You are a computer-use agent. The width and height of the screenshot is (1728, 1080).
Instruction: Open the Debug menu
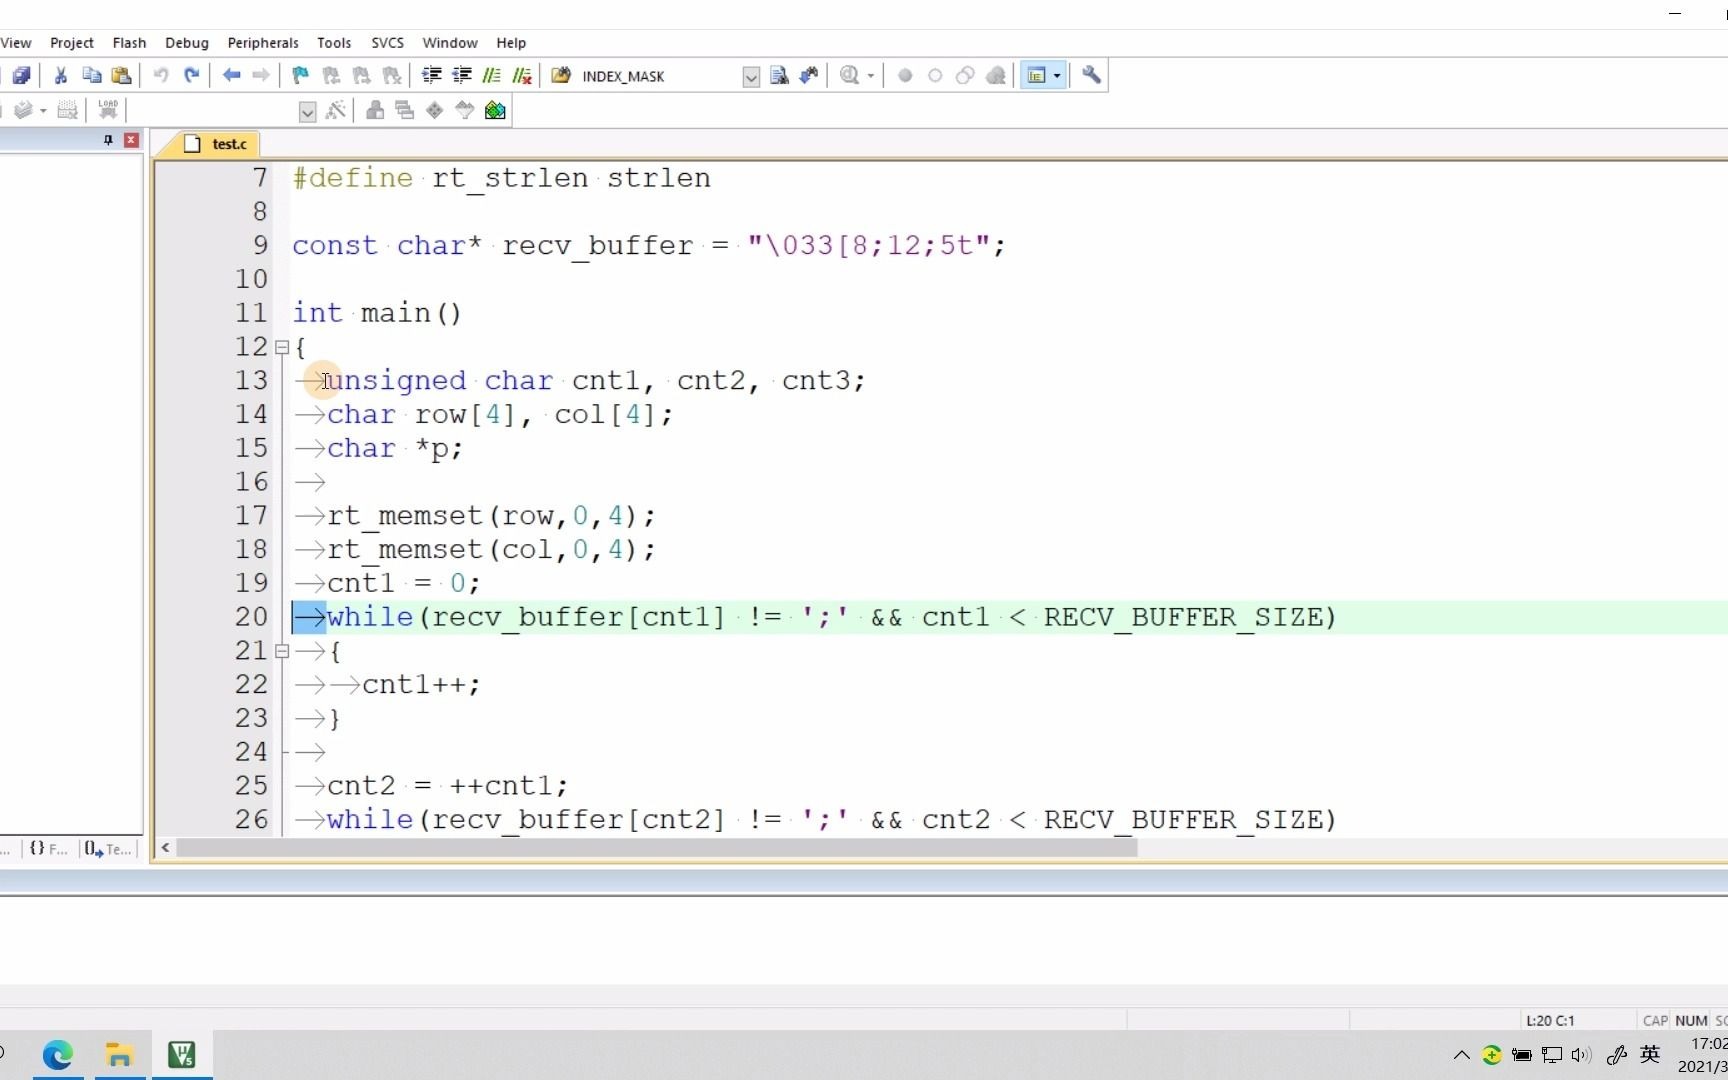click(x=187, y=43)
